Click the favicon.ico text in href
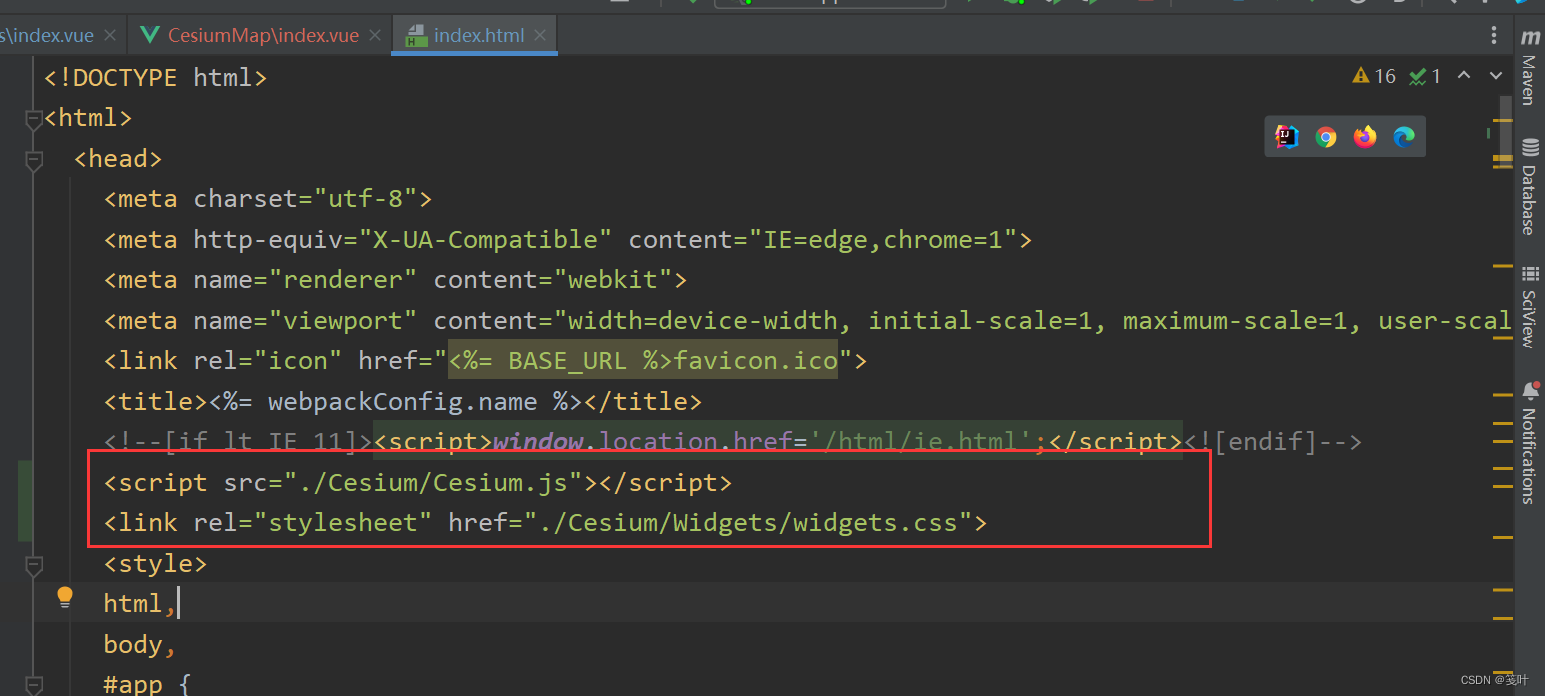The height and width of the screenshot is (696, 1545). (755, 361)
